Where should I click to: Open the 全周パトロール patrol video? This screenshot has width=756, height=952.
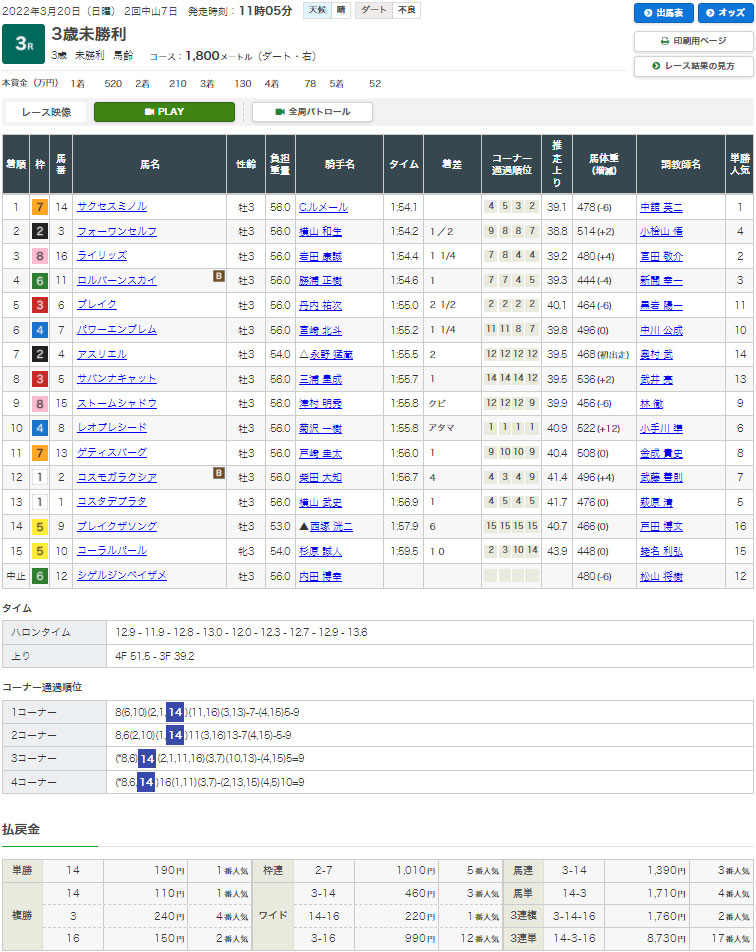point(312,112)
